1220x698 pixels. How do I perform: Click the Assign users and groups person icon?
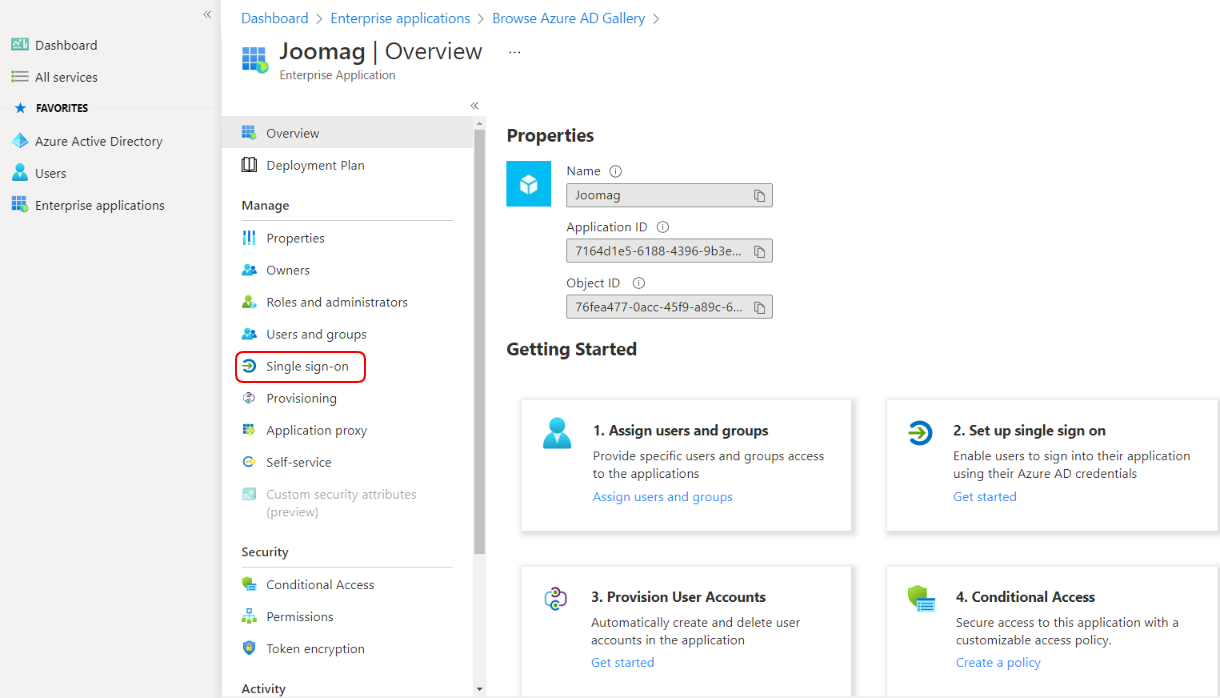coord(557,433)
